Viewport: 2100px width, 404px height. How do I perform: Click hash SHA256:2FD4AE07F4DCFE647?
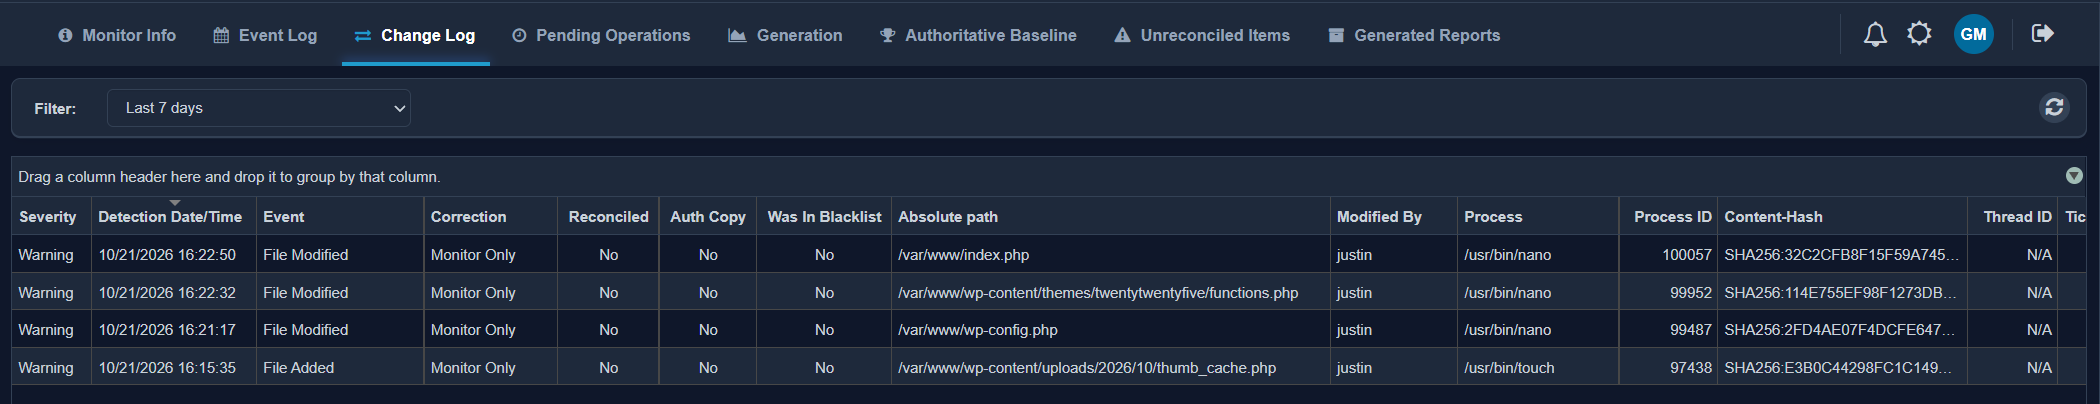click(1841, 330)
